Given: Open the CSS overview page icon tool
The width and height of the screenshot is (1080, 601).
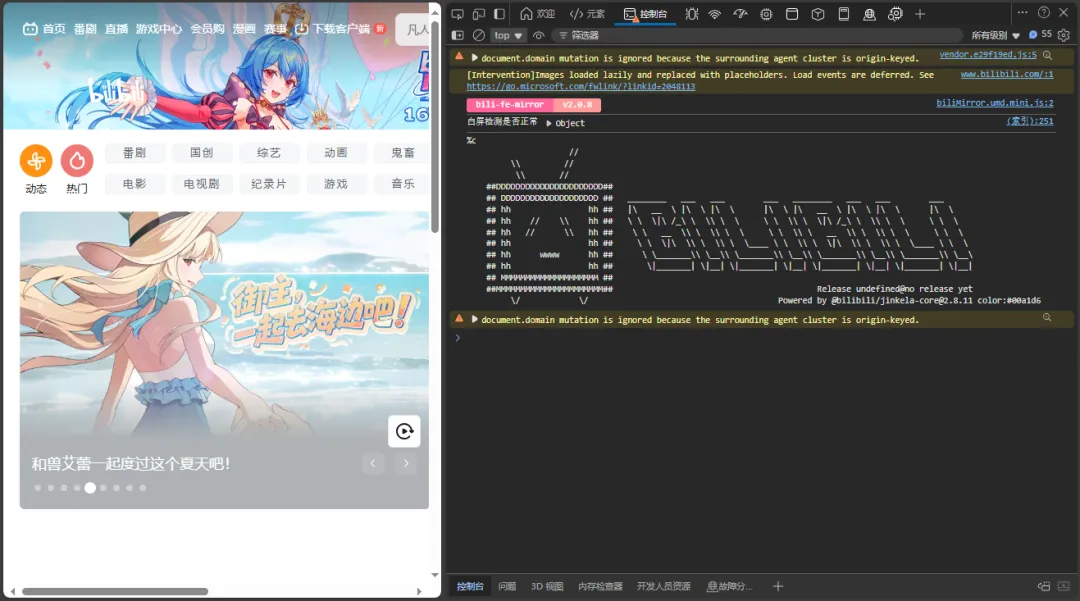Looking at the screenshot, I should click(x=844, y=14).
